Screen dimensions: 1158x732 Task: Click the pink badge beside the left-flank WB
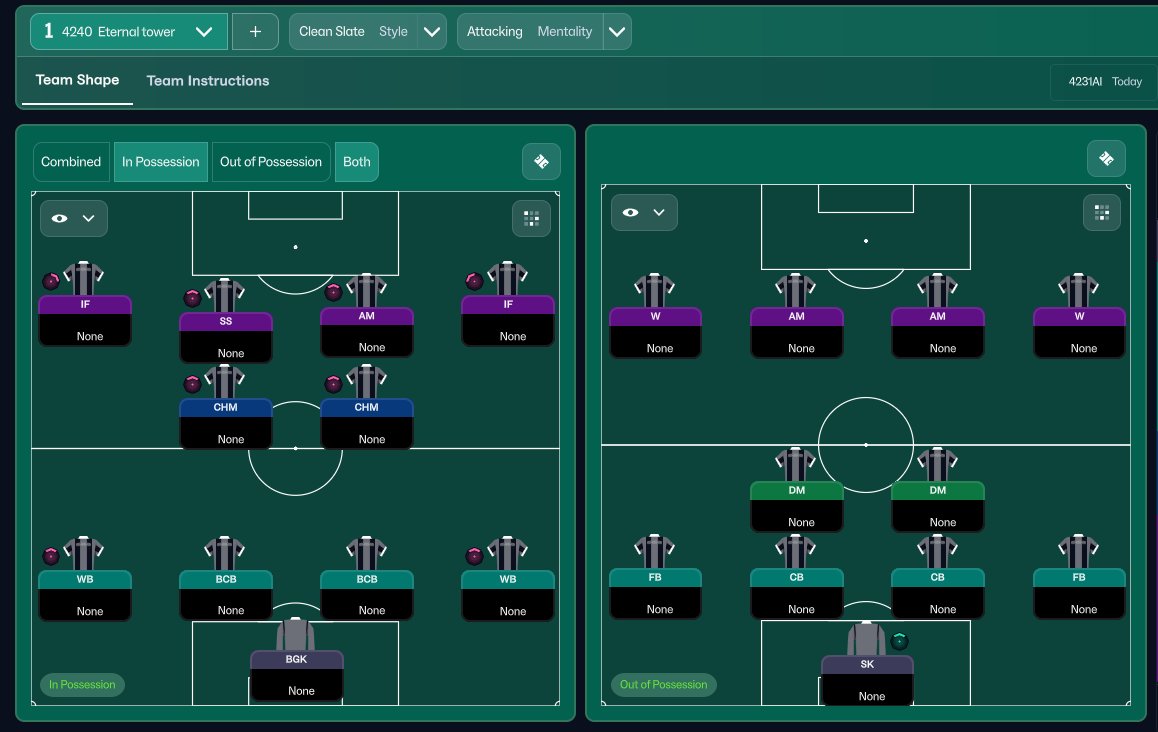51,555
